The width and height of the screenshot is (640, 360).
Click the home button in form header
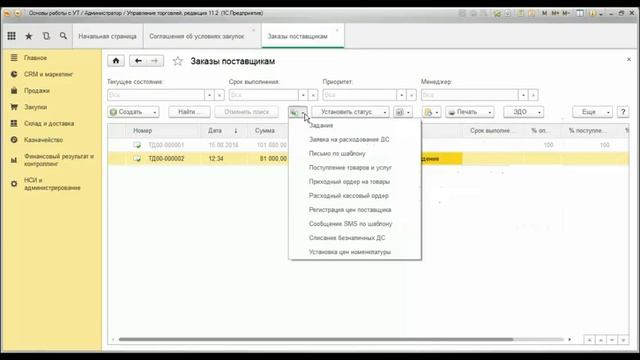(116, 61)
